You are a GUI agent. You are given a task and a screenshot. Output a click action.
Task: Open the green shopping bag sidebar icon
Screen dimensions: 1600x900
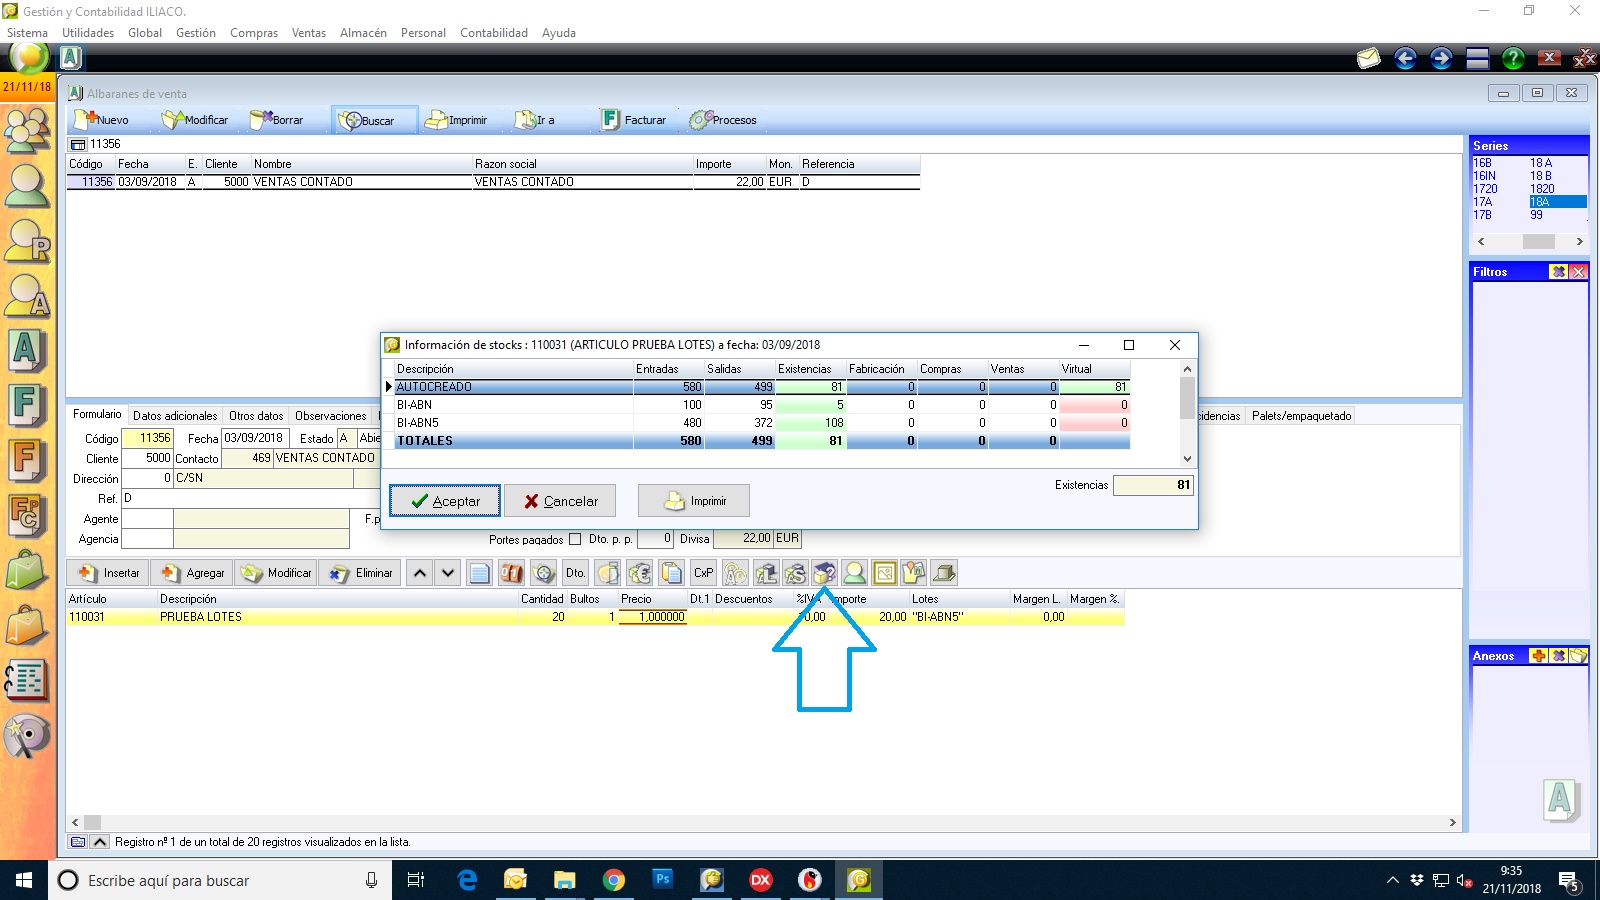tap(27, 570)
